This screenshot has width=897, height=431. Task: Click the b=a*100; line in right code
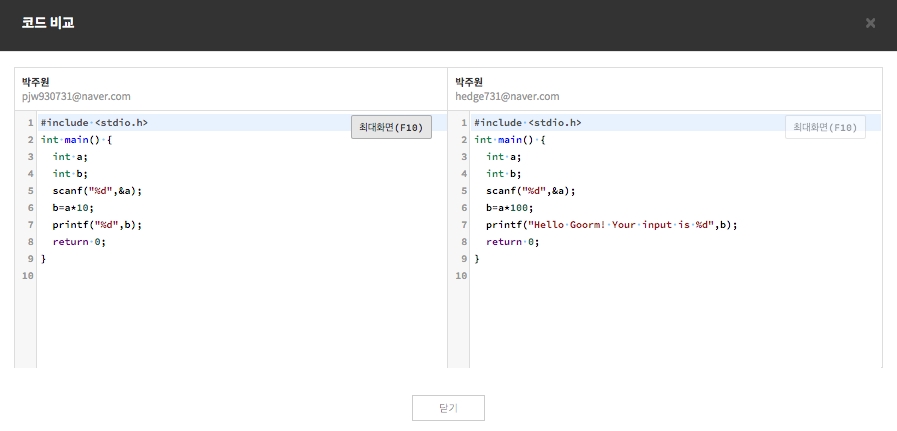point(509,208)
